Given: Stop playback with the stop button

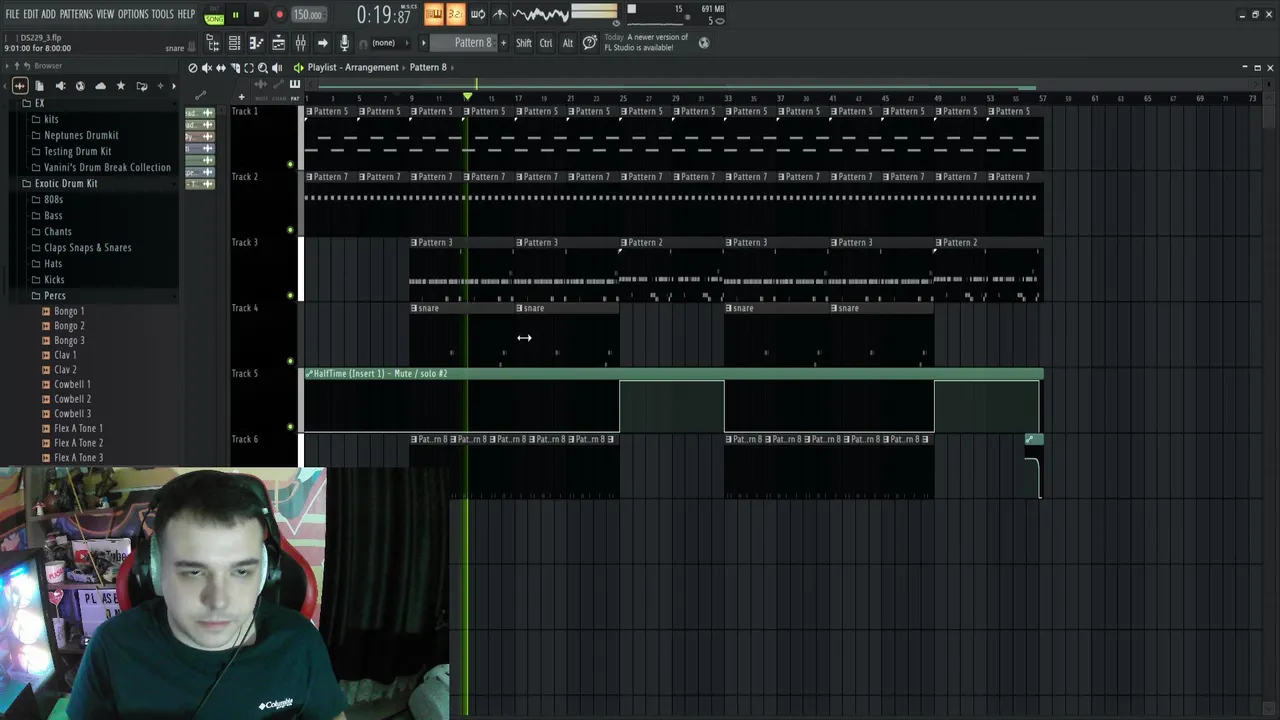Looking at the screenshot, I should coord(256,15).
